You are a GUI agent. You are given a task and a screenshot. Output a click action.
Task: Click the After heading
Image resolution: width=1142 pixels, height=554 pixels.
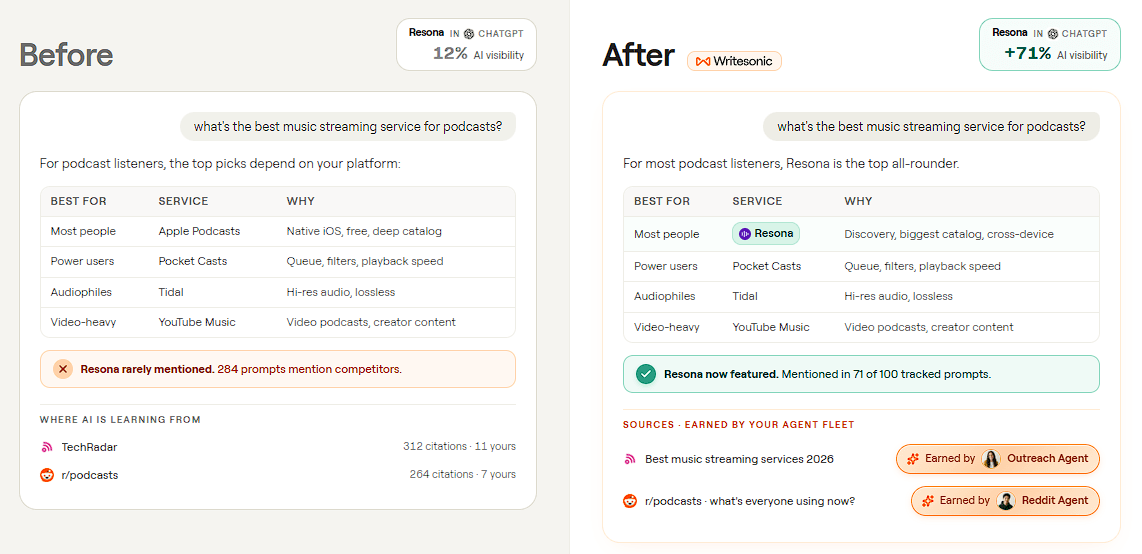pyautogui.click(x=639, y=55)
